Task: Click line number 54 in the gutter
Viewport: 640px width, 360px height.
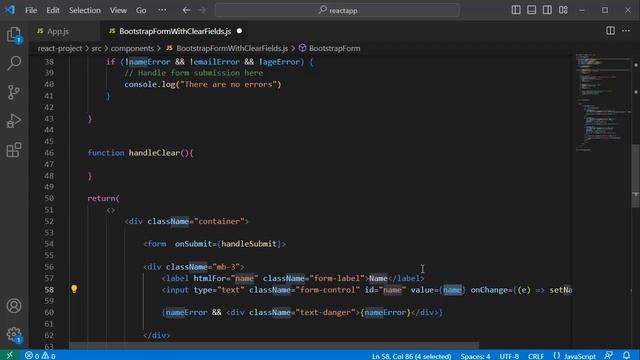Action: 49,244
